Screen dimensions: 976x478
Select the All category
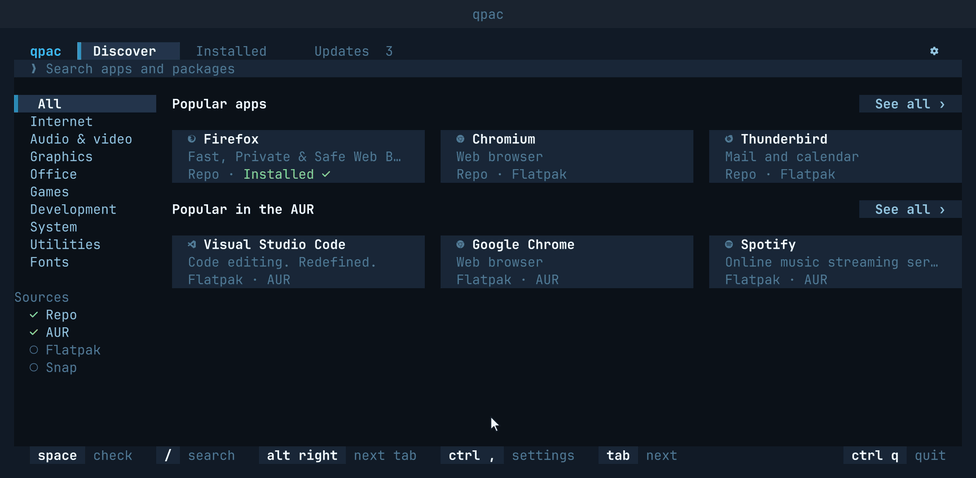85,104
